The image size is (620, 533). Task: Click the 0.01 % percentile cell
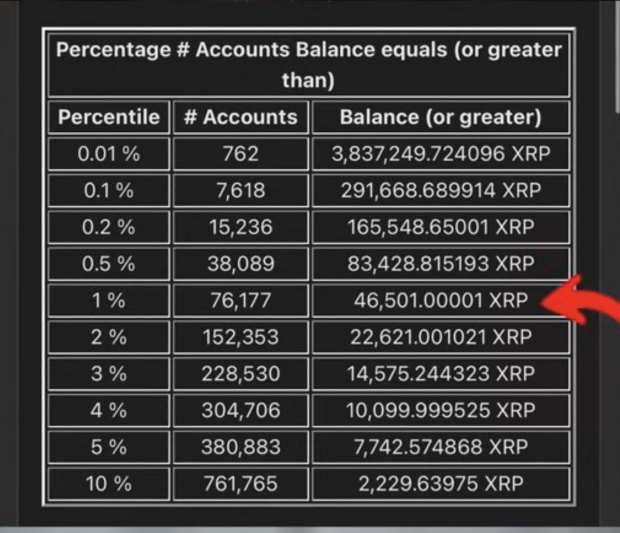tap(109, 154)
